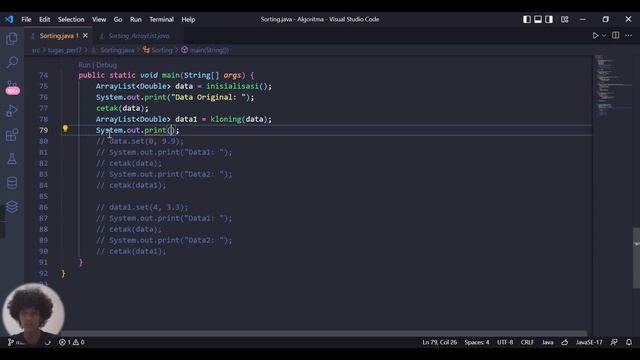
Task: Open the Database view icon
Action: click(12, 182)
